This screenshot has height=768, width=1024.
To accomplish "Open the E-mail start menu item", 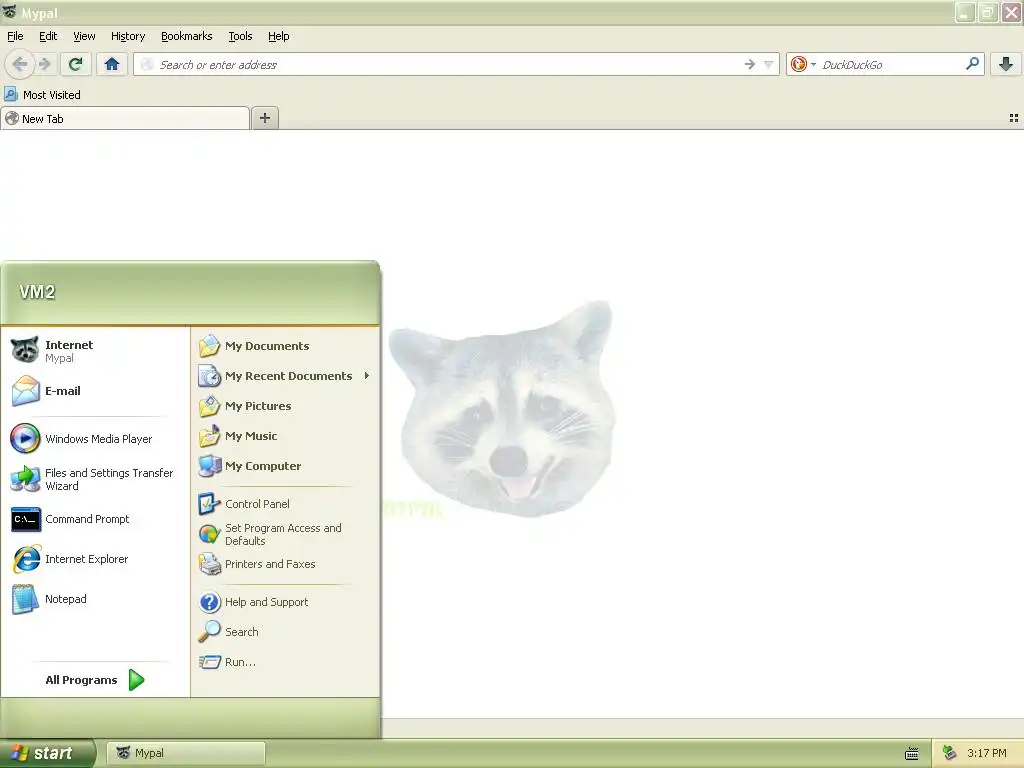I will pos(95,391).
